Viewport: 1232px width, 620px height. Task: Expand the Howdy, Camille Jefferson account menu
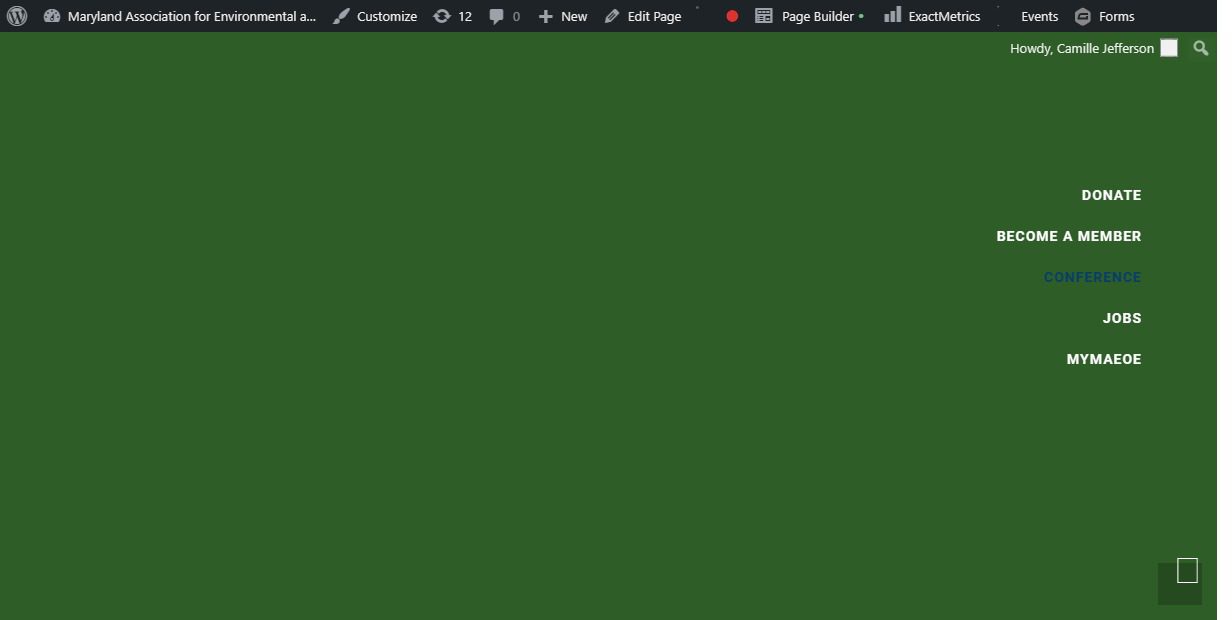pyautogui.click(x=1081, y=48)
